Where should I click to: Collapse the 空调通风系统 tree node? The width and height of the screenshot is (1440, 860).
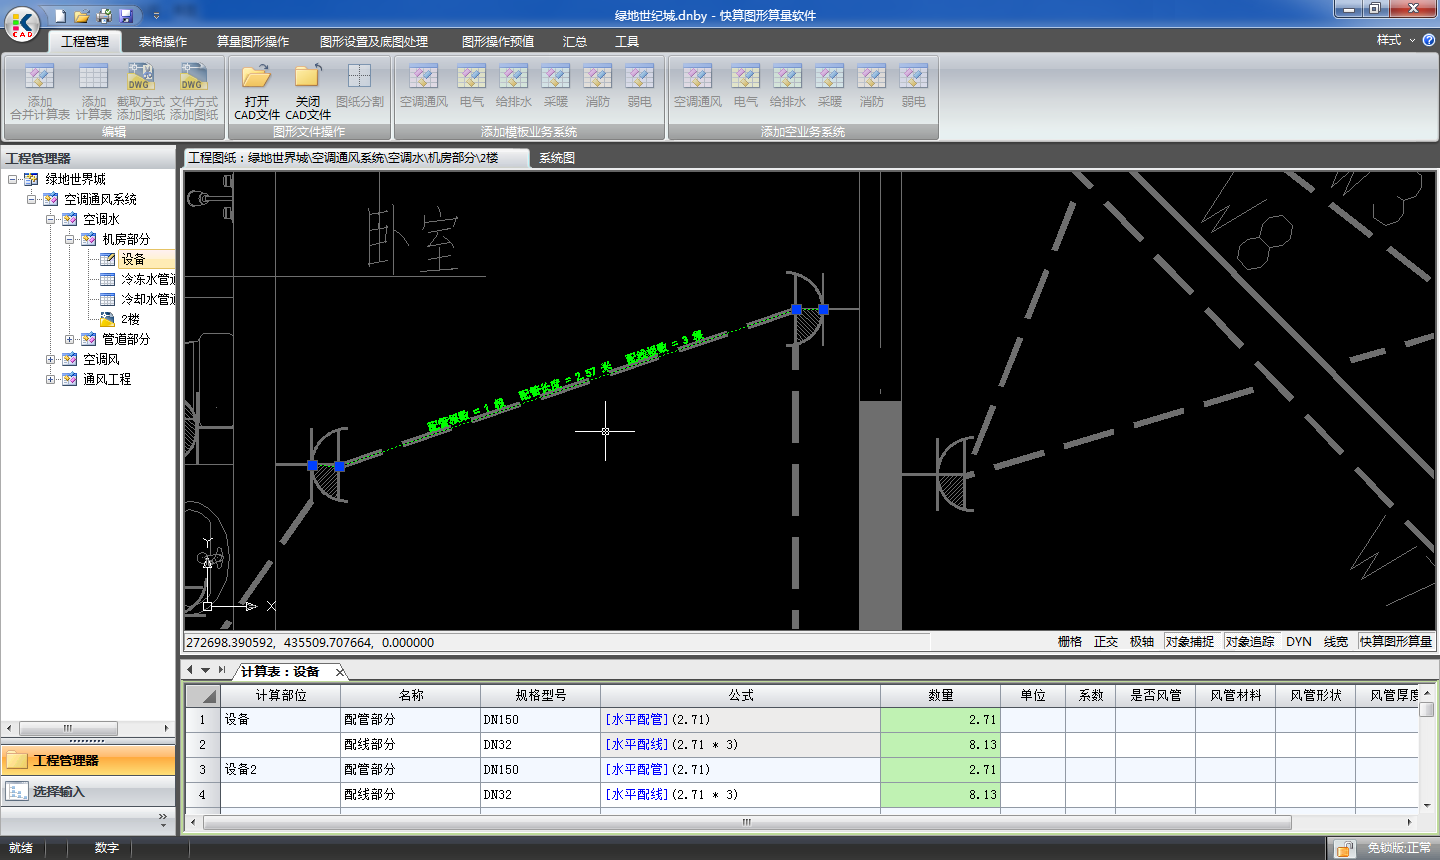[31, 199]
